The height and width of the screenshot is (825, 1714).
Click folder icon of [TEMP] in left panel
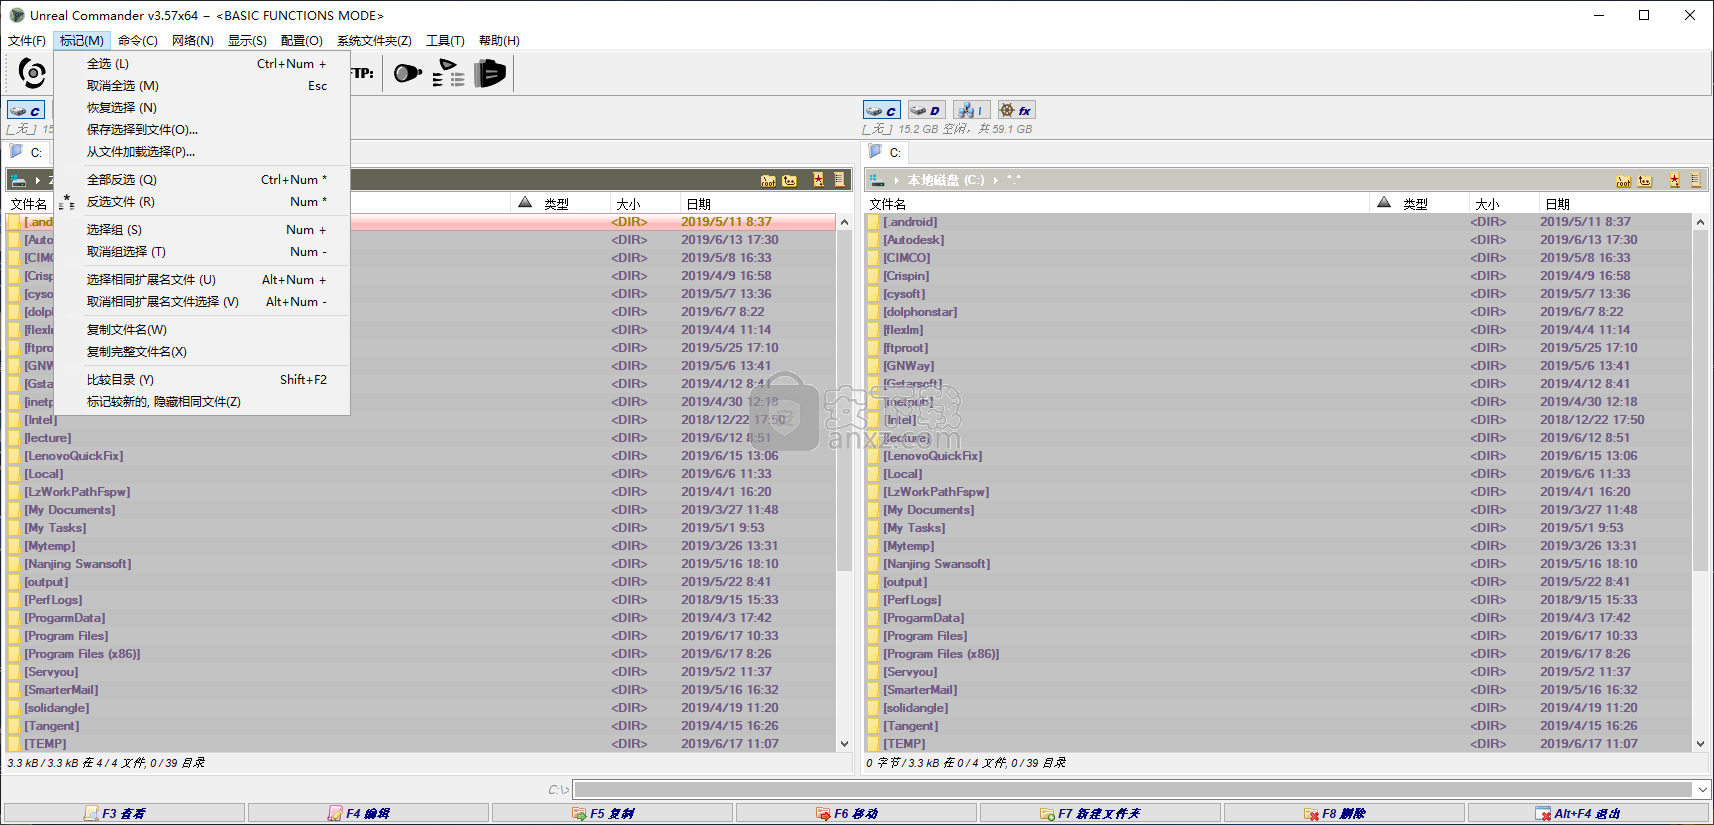[14, 744]
